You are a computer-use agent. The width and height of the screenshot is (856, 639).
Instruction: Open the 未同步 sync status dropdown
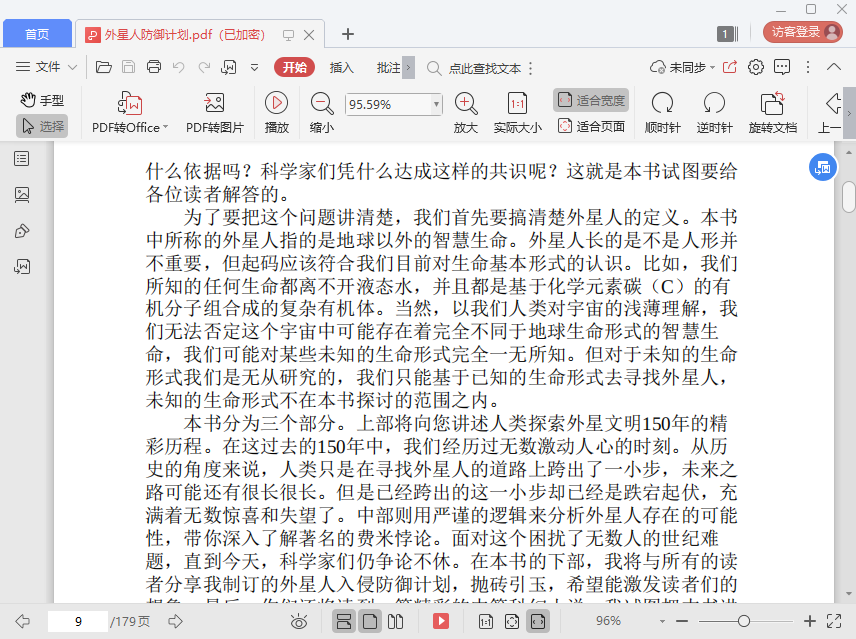click(682, 68)
